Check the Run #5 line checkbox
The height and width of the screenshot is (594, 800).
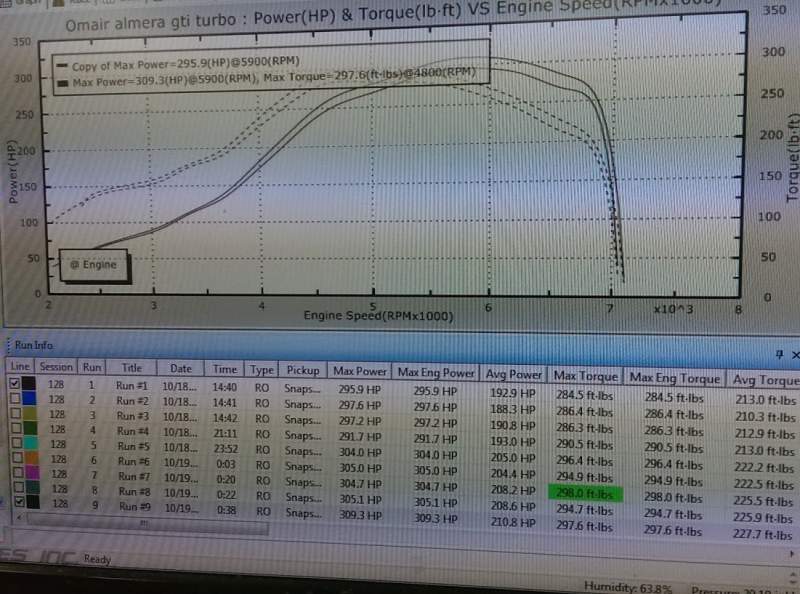(x=15, y=446)
